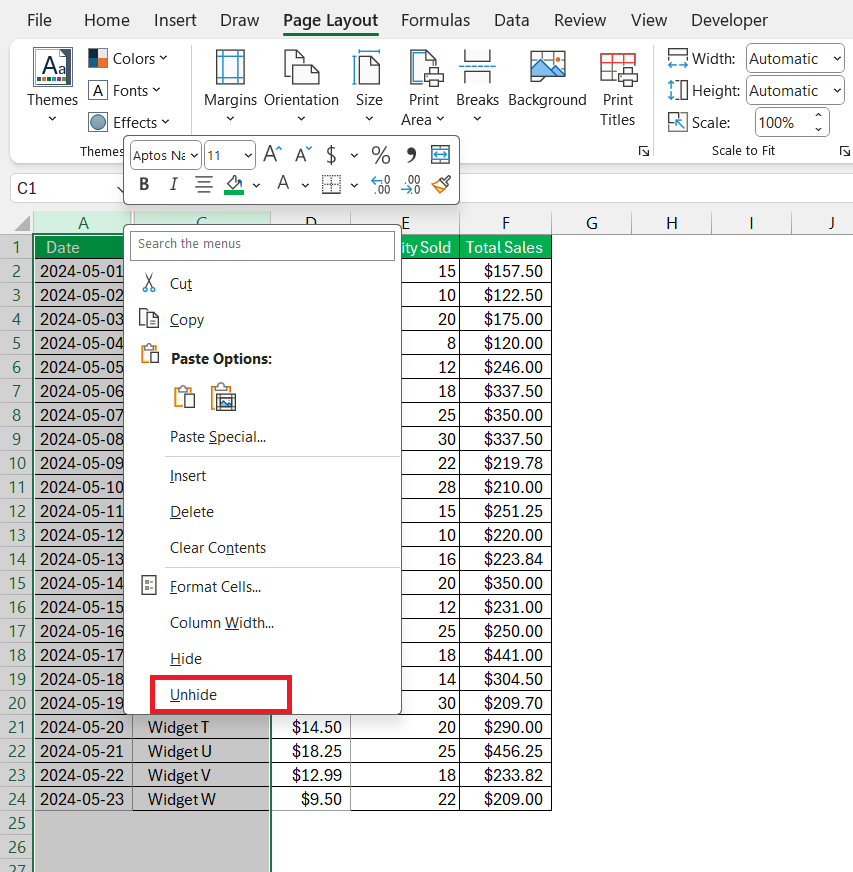
Task: Click the Increase Decimal icon
Action: [381, 184]
